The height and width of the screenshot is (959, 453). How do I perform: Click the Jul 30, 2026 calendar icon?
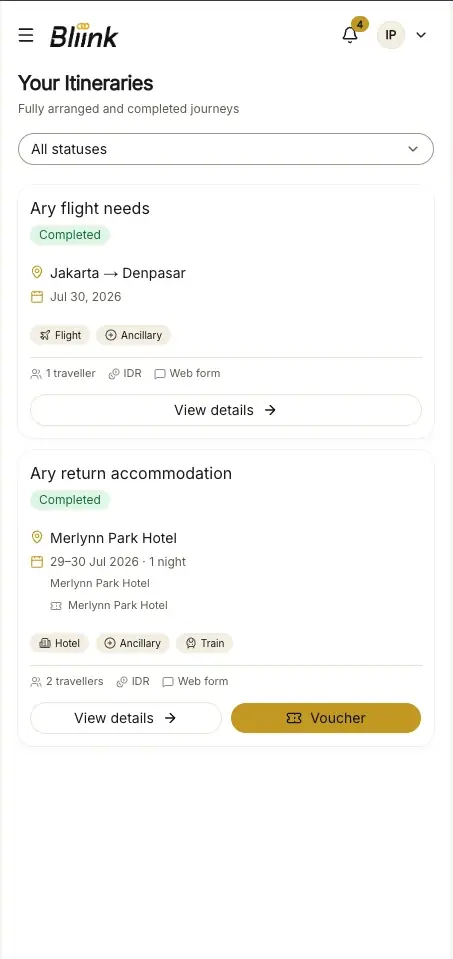point(37,297)
